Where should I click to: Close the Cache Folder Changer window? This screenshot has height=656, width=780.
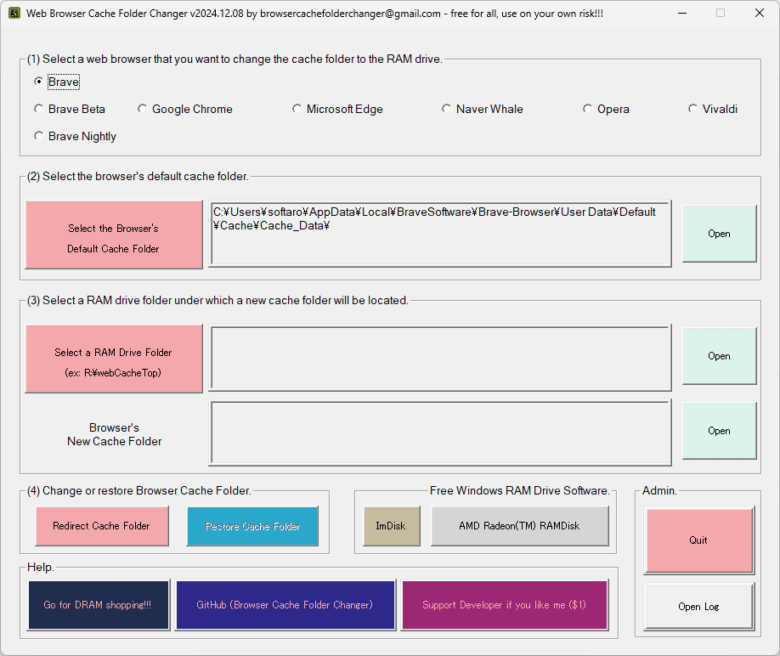tap(759, 13)
